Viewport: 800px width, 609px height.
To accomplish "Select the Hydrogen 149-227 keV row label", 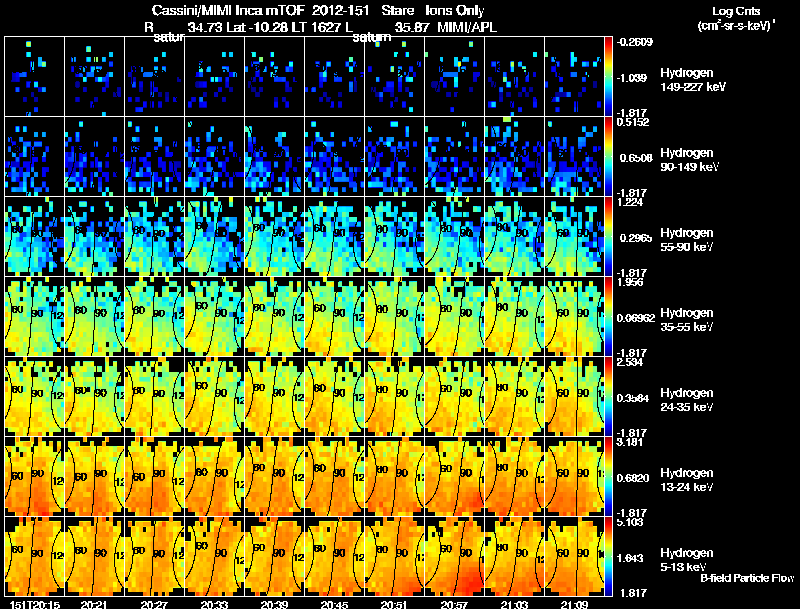I will [692, 80].
